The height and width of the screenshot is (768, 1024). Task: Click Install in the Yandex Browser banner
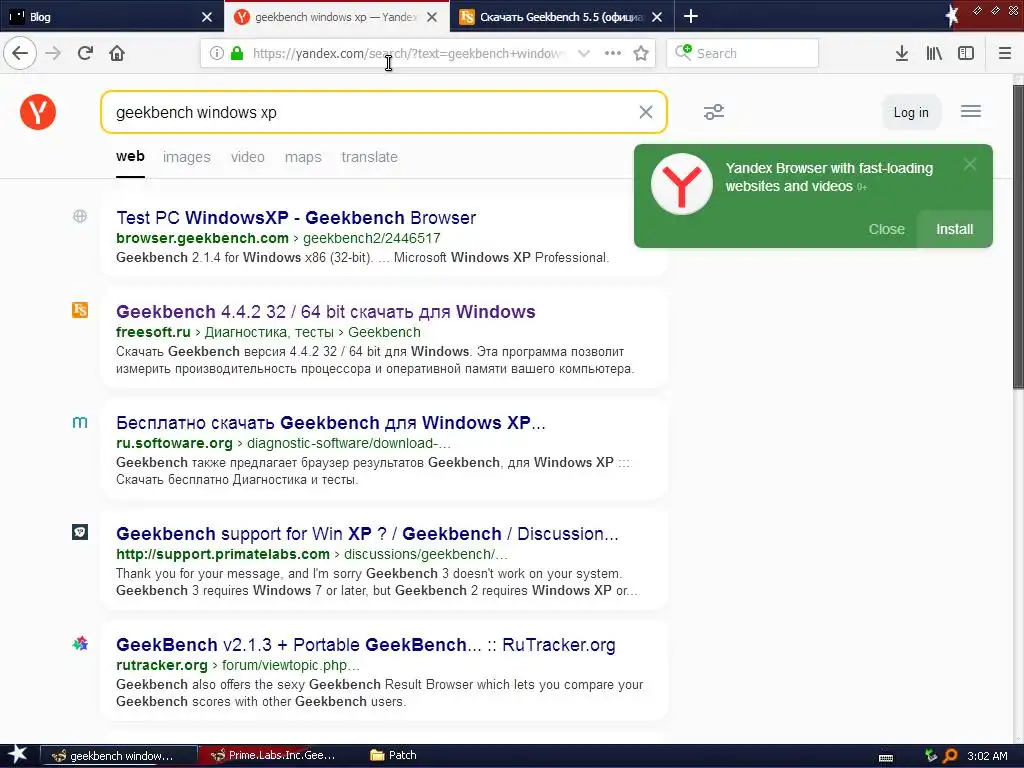point(955,229)
